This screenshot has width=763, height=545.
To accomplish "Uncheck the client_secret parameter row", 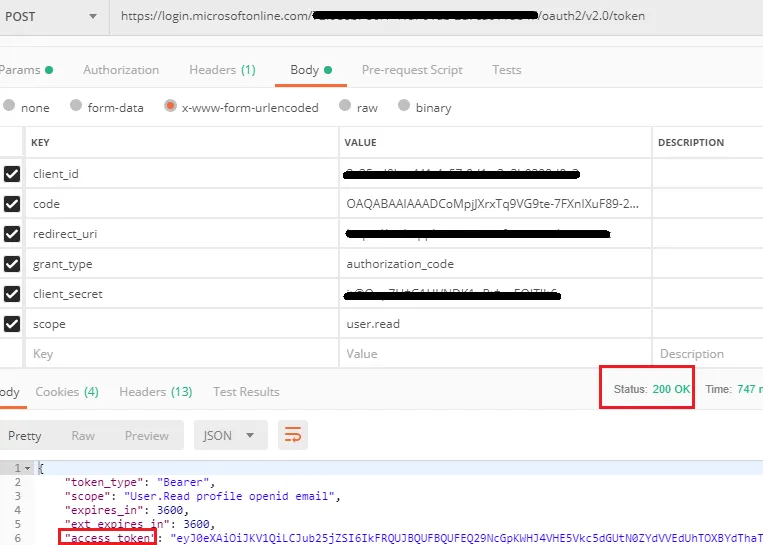I will 12,294.
